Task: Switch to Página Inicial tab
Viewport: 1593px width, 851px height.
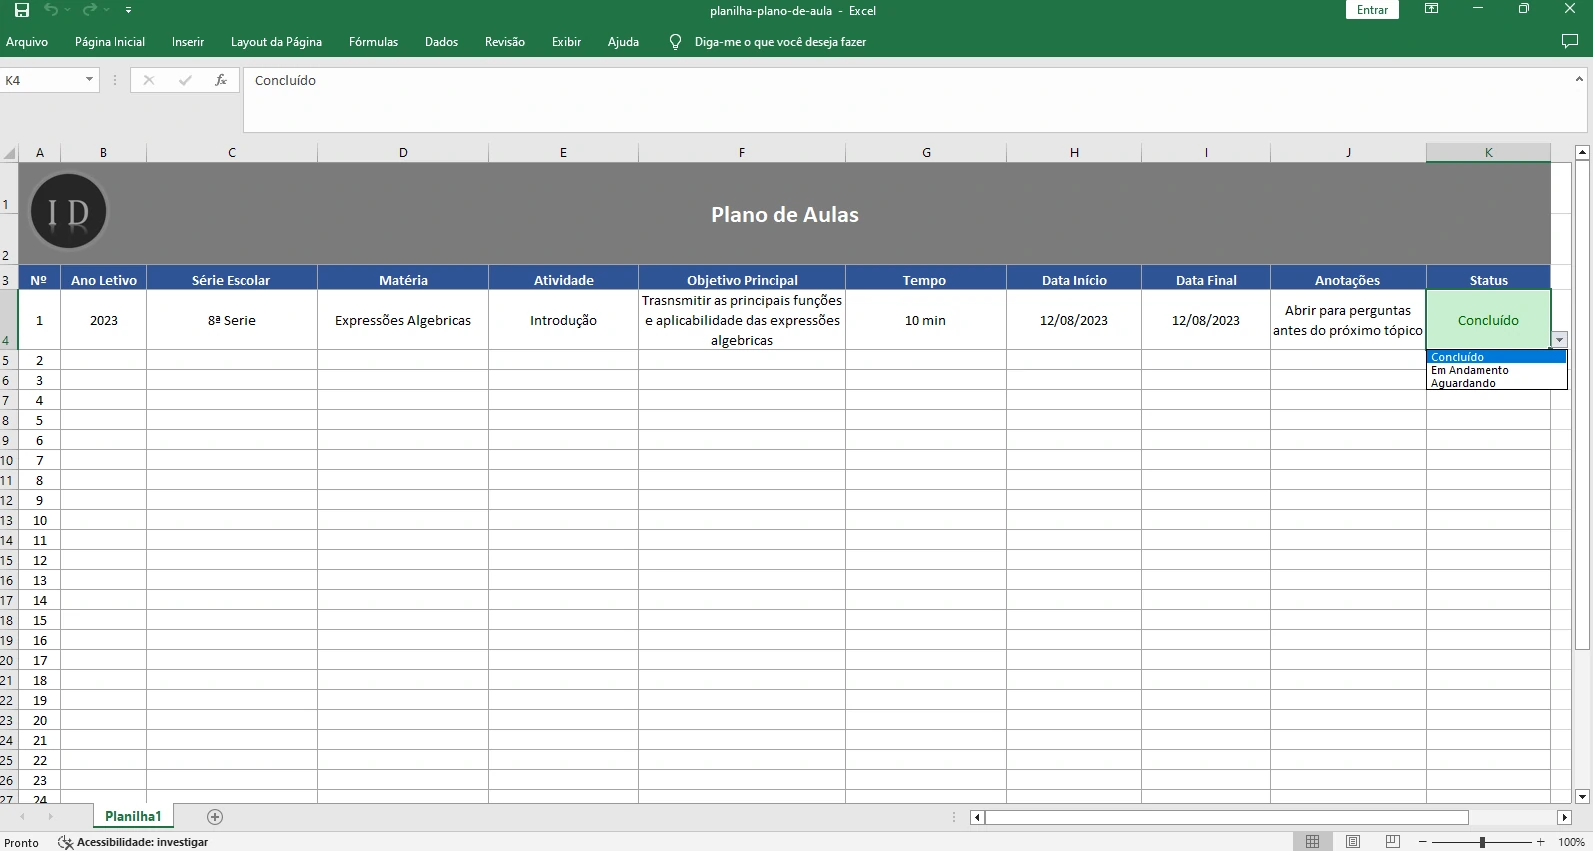Action: click(x=110, y=42)
